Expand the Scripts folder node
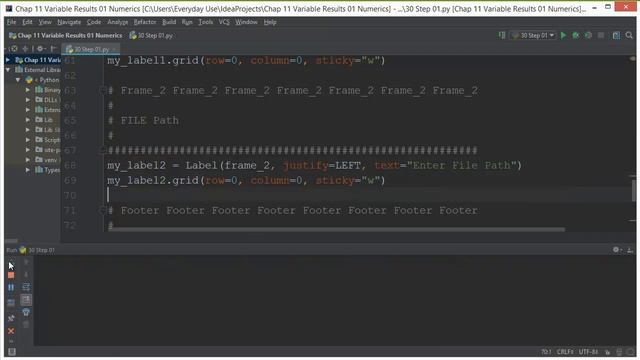 click(x=28, y=140)
